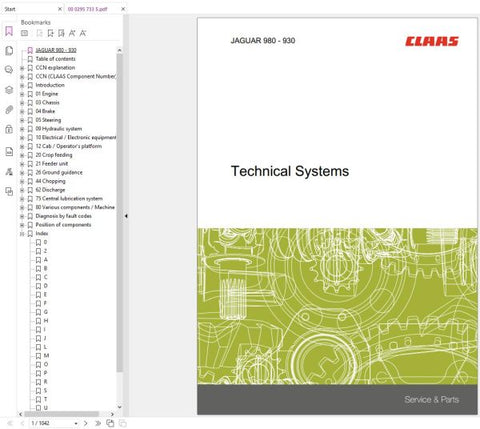Click the bookmarks scroll-up arrow
Viewport: 480px width, 429px height.
120,50
